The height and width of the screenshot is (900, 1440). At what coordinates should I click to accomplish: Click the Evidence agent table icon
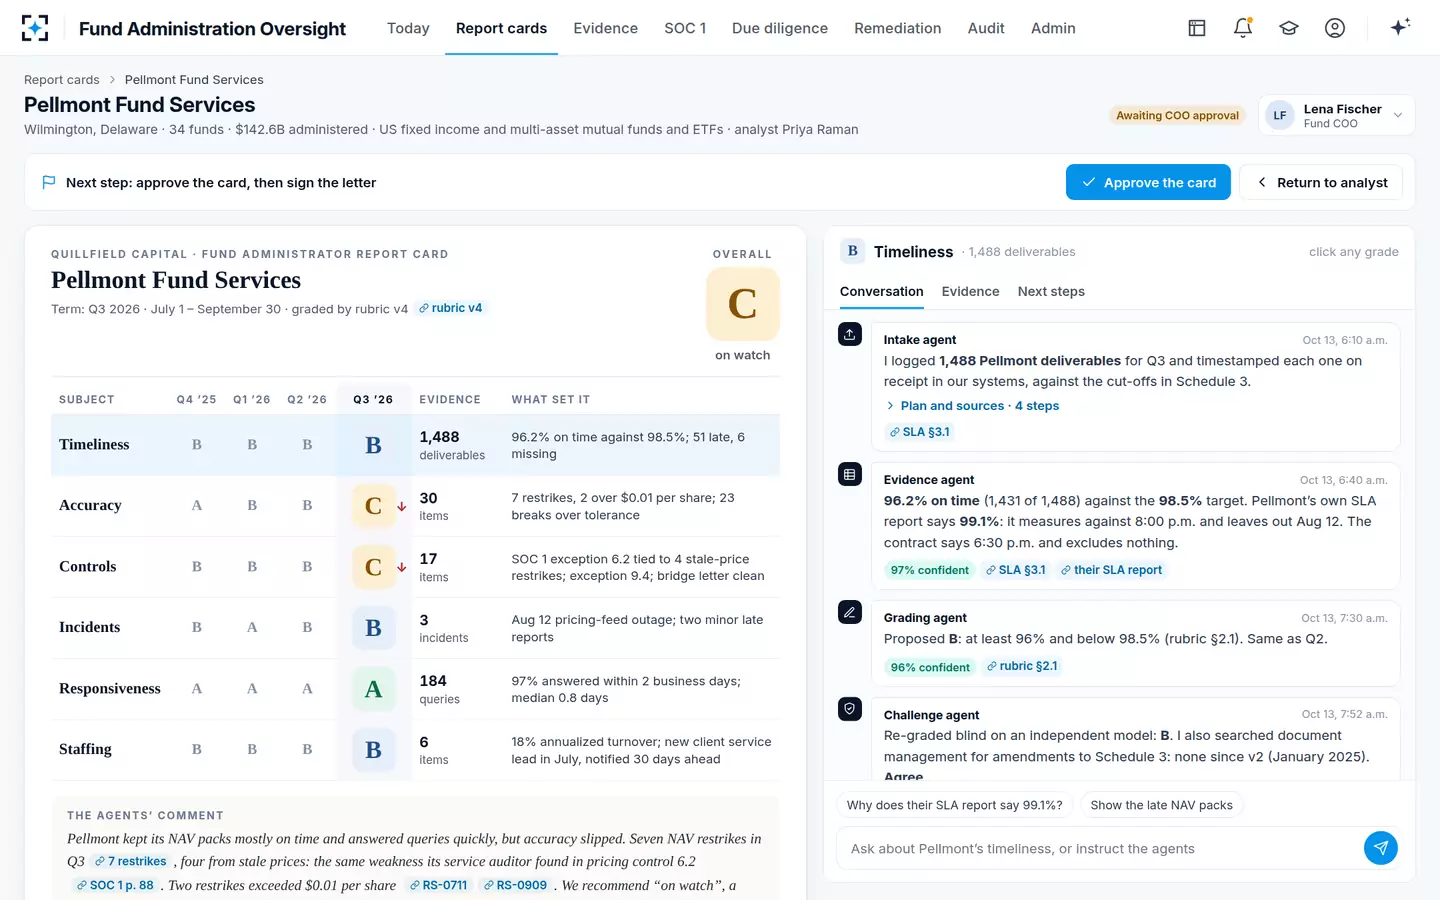point(850,474)
